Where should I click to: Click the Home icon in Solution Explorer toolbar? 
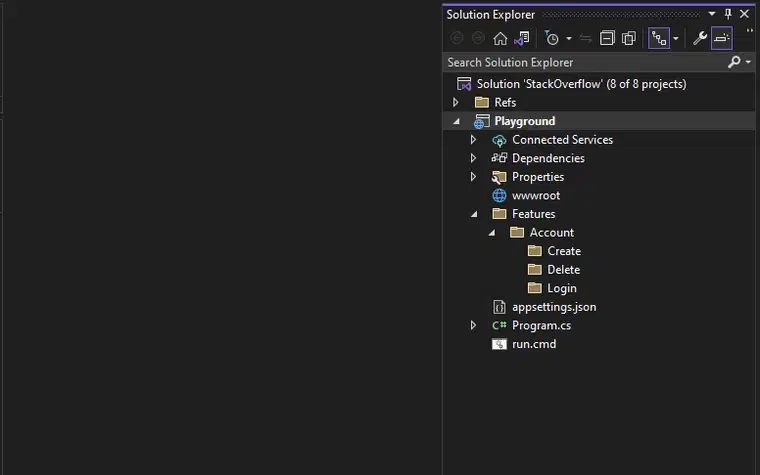[x=500, y=38]
